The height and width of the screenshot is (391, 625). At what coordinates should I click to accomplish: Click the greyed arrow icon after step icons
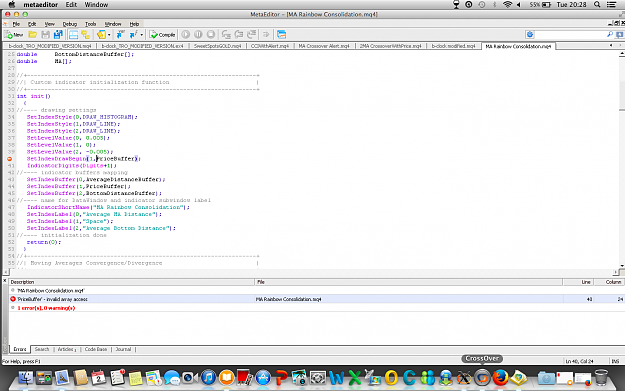pyautogui.click(x=266, y=35)
